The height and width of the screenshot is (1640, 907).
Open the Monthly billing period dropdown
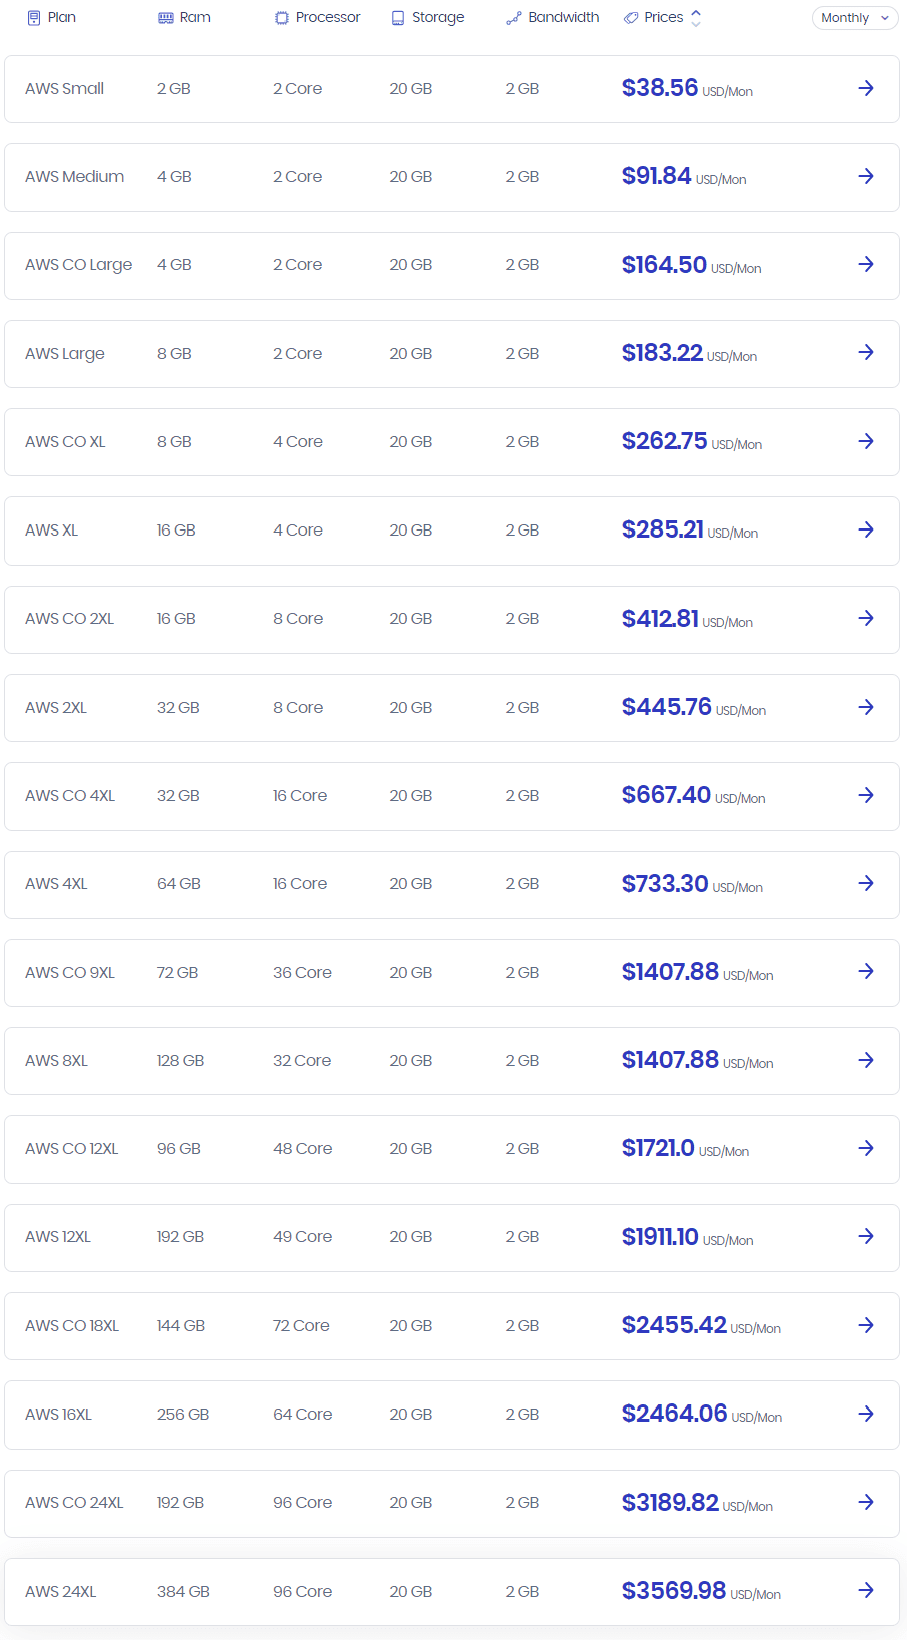pyautogui.click(x=855, y=18)
